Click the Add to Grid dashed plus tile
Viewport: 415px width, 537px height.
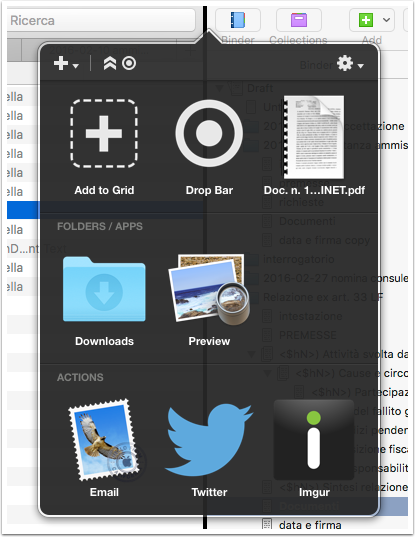104,134
